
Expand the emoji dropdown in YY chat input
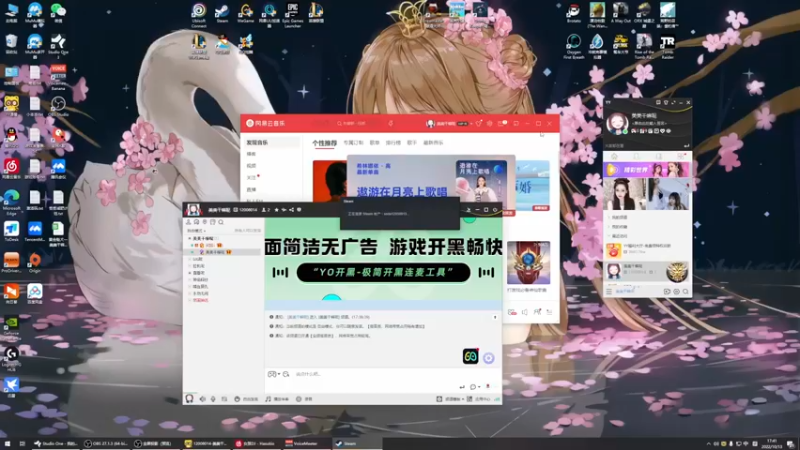[x=279, y=374]
